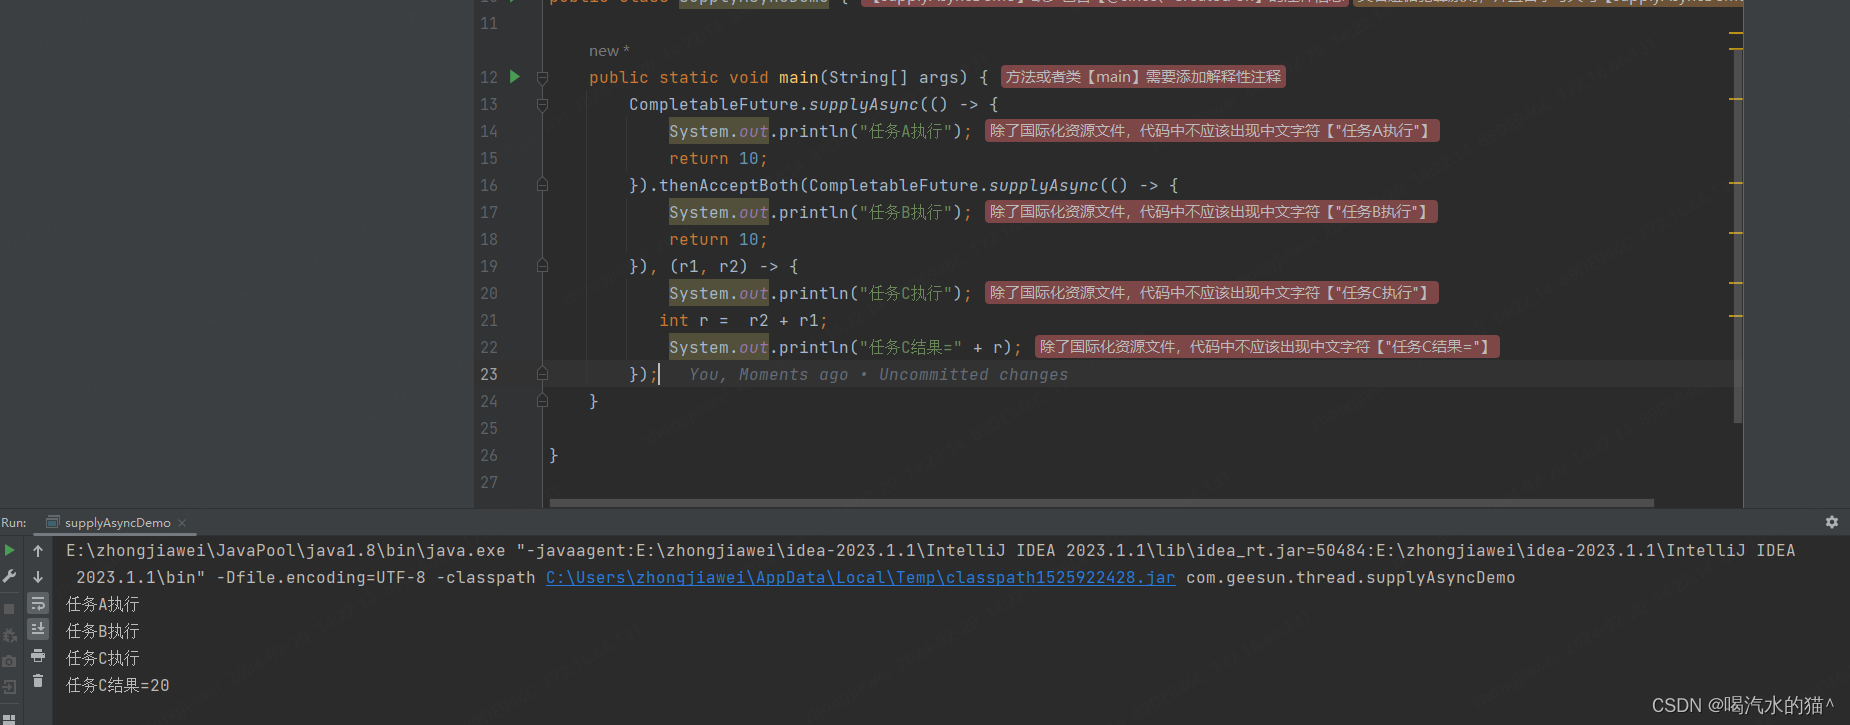Toggle scroll to end of console
This screenshot has width=1850, height=725.
(38, 629)
